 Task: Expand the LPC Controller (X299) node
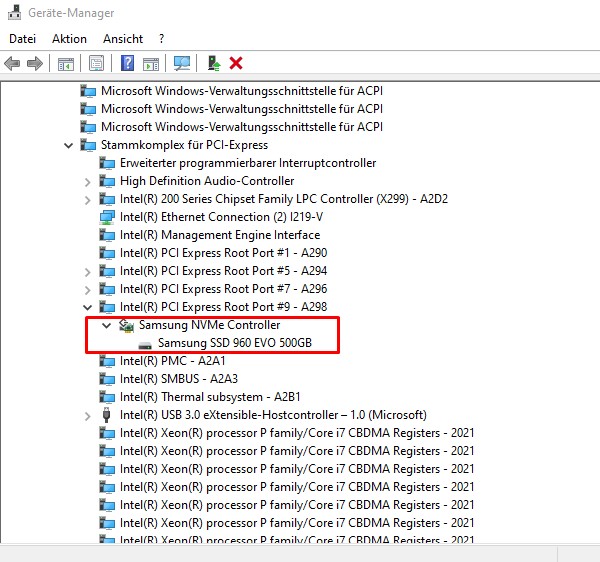88,200
